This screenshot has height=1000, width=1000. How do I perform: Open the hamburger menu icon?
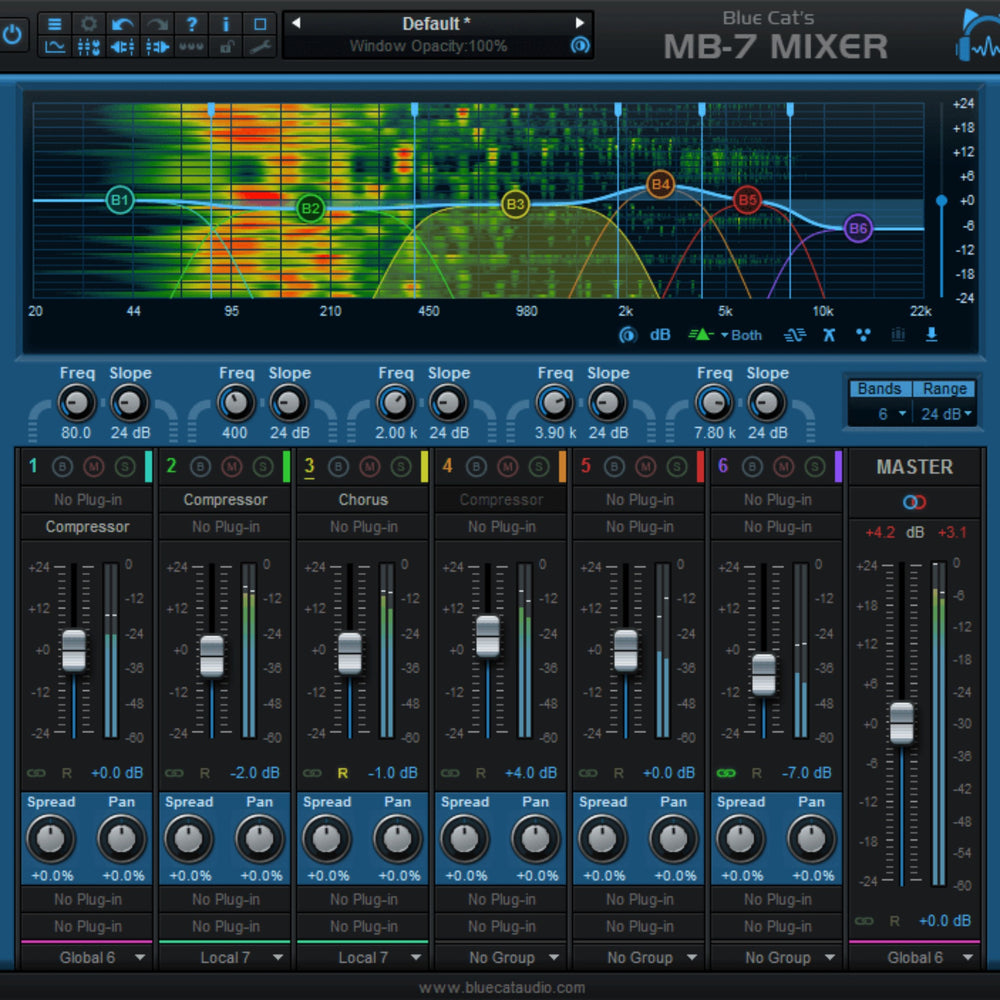pos(53,23)
